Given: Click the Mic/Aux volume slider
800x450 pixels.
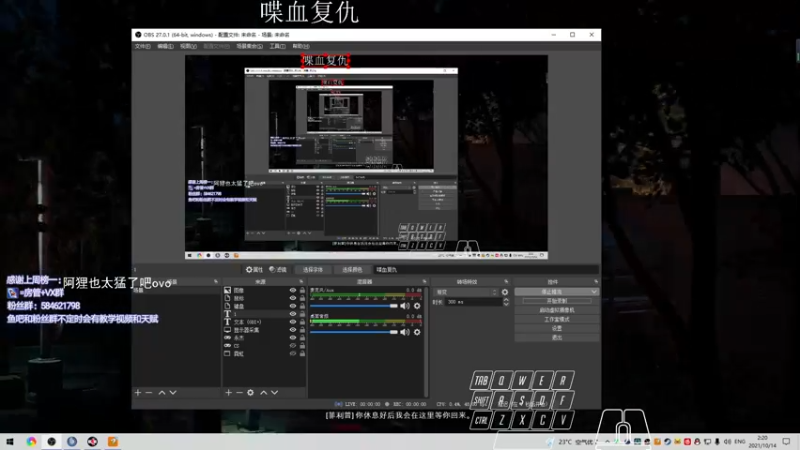Looking at the screenshot, I should pyautogui.click(x=354, y=306).
